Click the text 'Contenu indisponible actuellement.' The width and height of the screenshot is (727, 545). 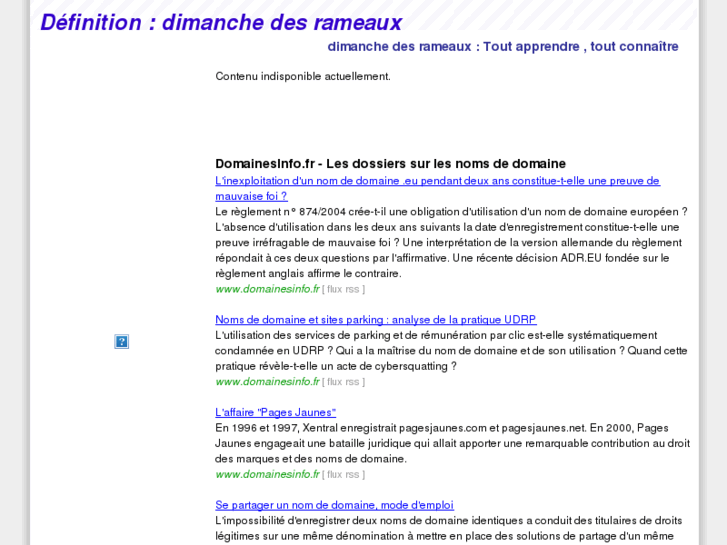pyautogui.click(x=303, y=76)
